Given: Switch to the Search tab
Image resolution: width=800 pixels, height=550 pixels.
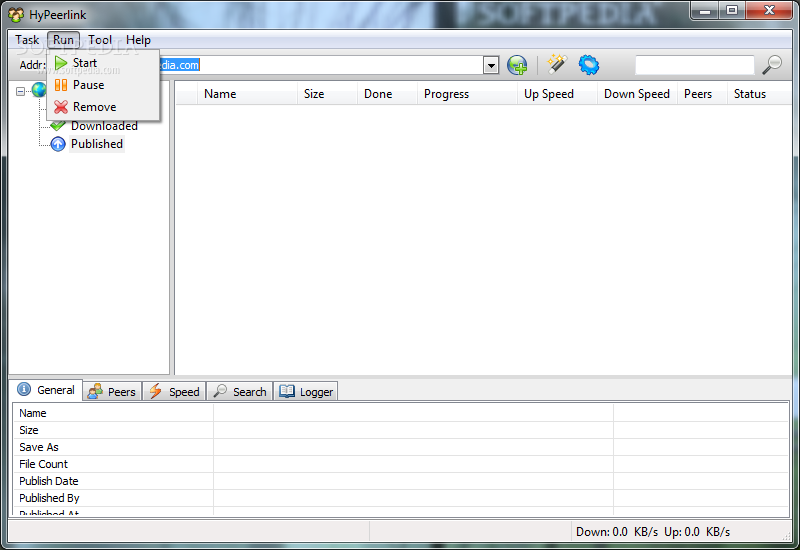Looking at the screenshot, I should click(240, 391).
